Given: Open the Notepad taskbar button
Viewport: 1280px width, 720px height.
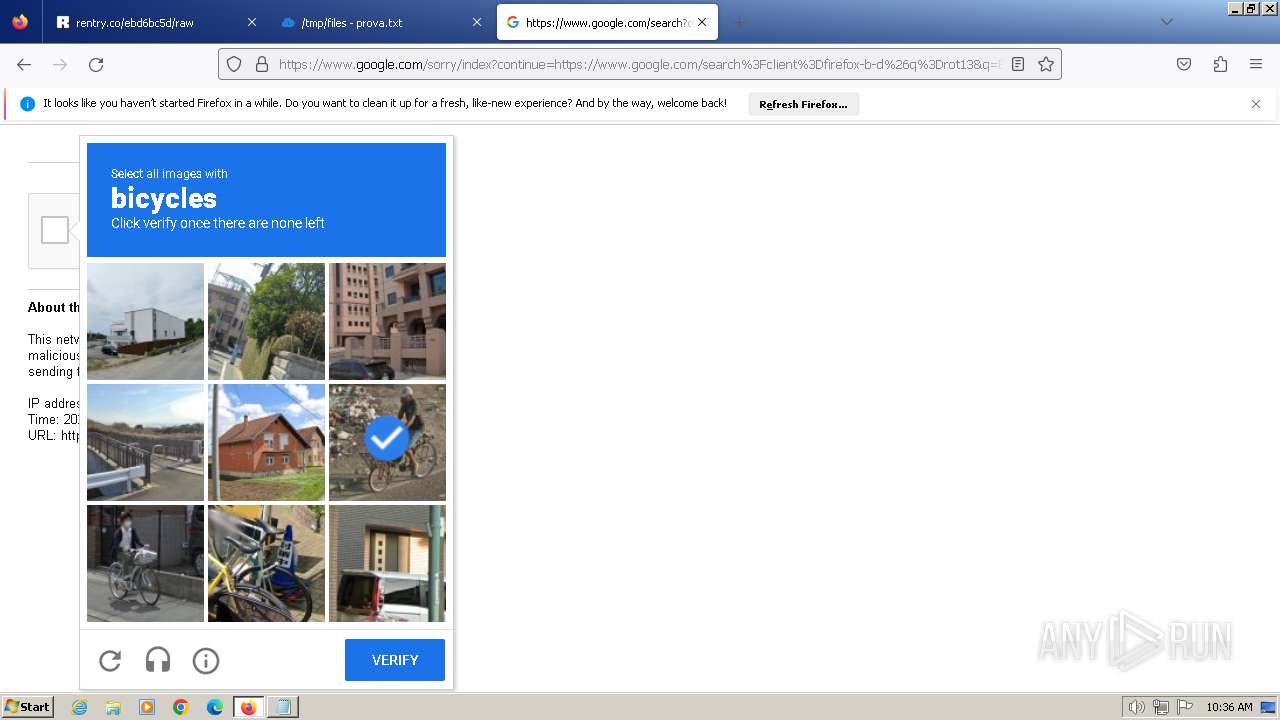Looking at the screenshot, I should [x=283, y=707].
